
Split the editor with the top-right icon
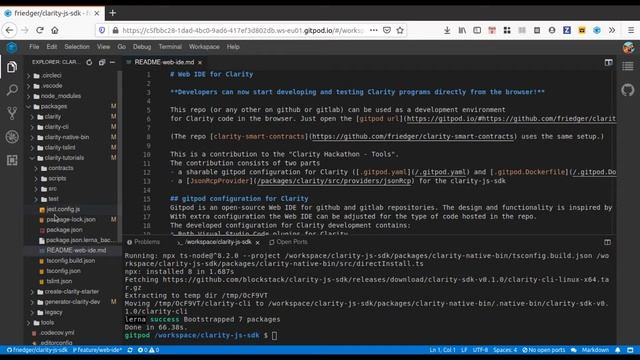point(609,62)
